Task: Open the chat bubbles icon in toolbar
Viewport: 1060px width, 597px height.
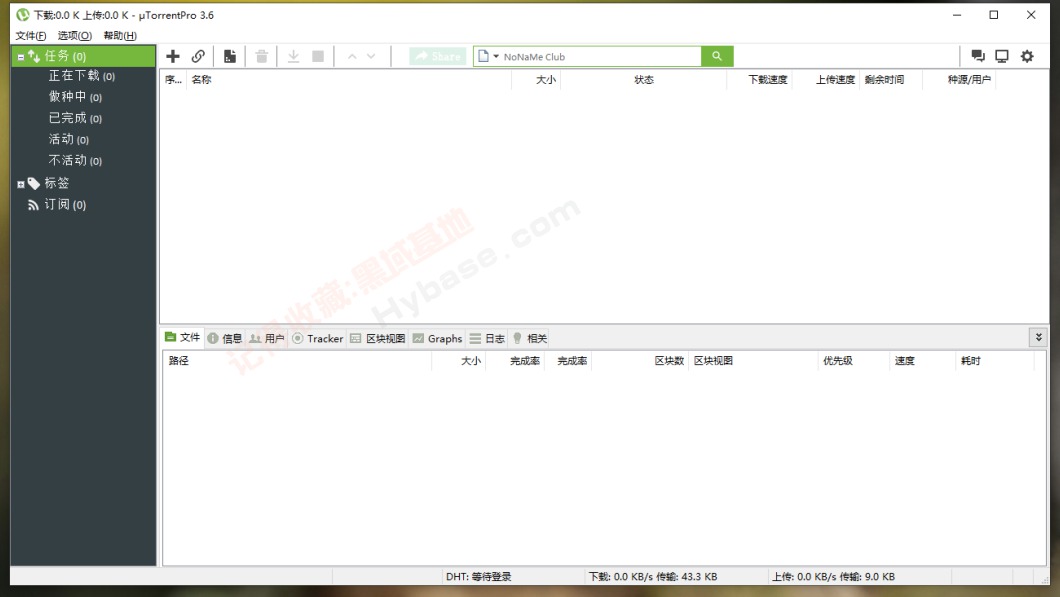Action: [x=978, y=57]
